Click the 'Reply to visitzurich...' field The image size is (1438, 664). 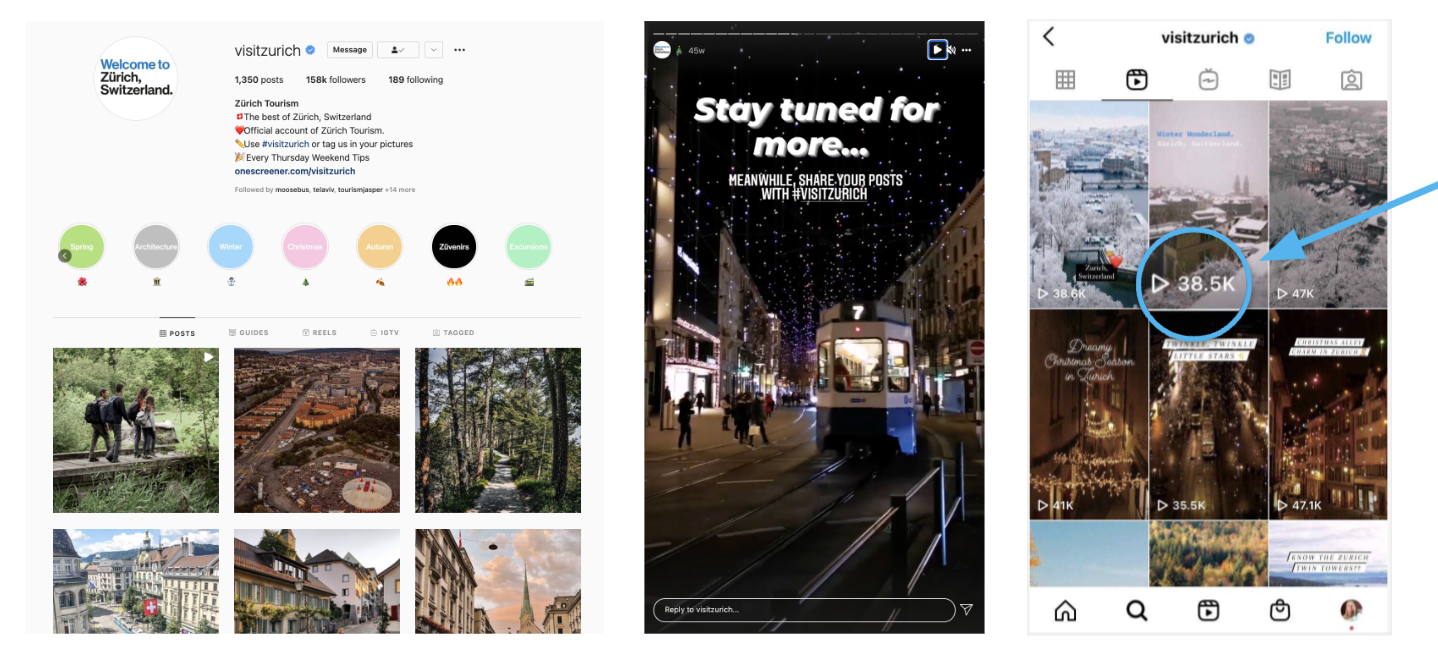coord(804,609)
